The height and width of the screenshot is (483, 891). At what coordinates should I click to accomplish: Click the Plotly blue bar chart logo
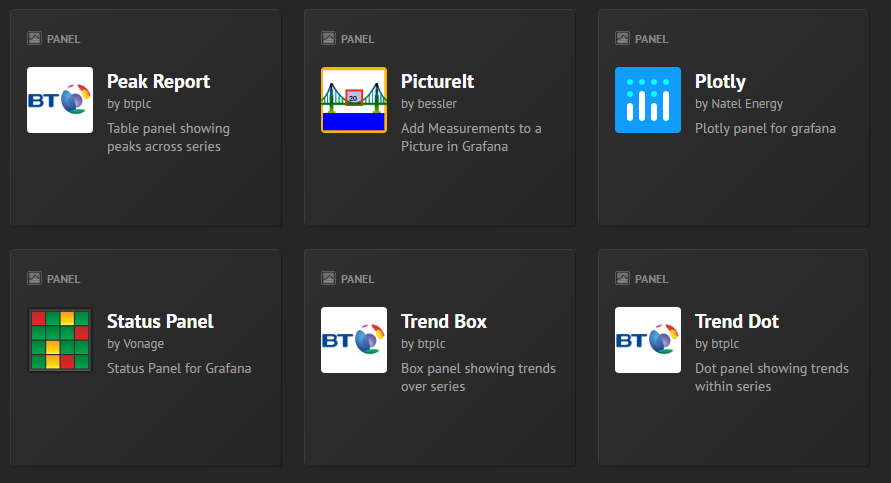click(x=648, y=100)
